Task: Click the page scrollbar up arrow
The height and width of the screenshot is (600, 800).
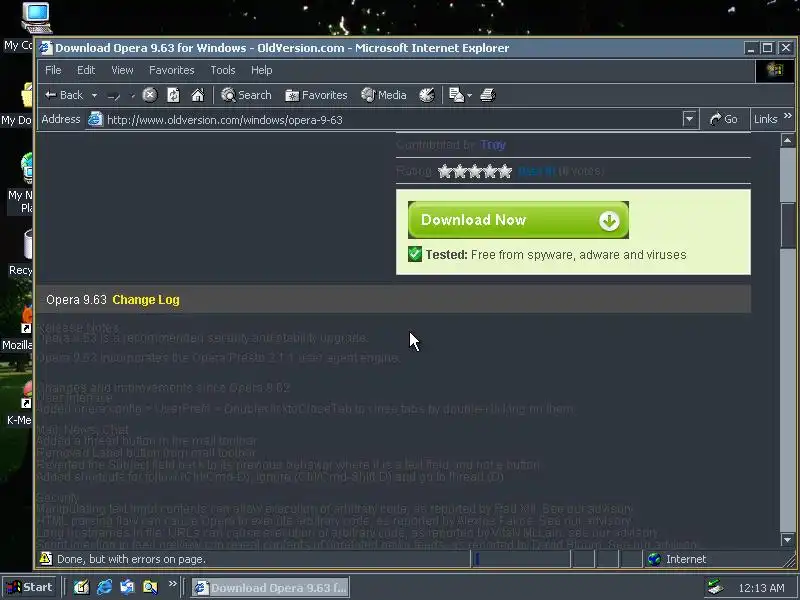Action: (x=787, y=140)
